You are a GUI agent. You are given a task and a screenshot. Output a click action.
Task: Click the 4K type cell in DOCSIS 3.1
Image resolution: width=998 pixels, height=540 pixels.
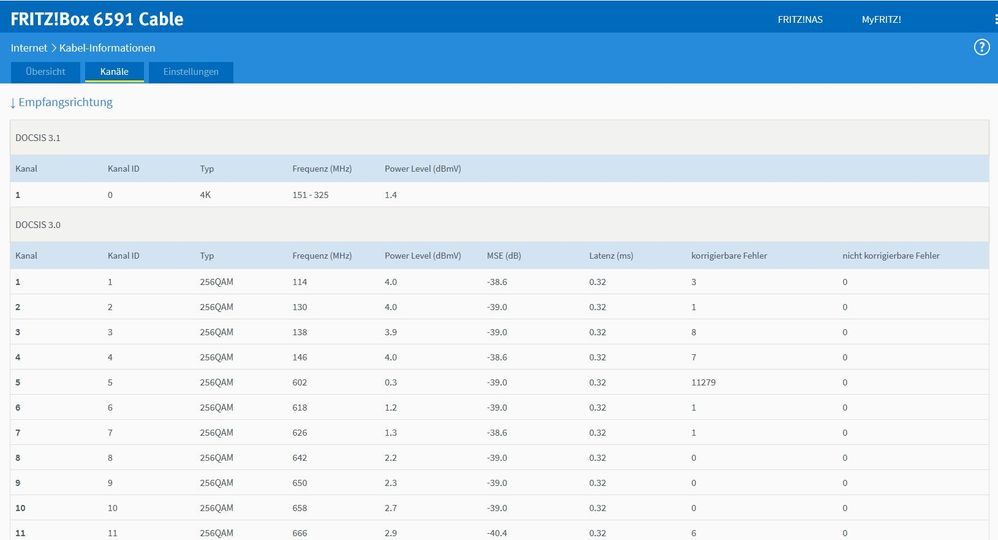click(x=207, y=195)
